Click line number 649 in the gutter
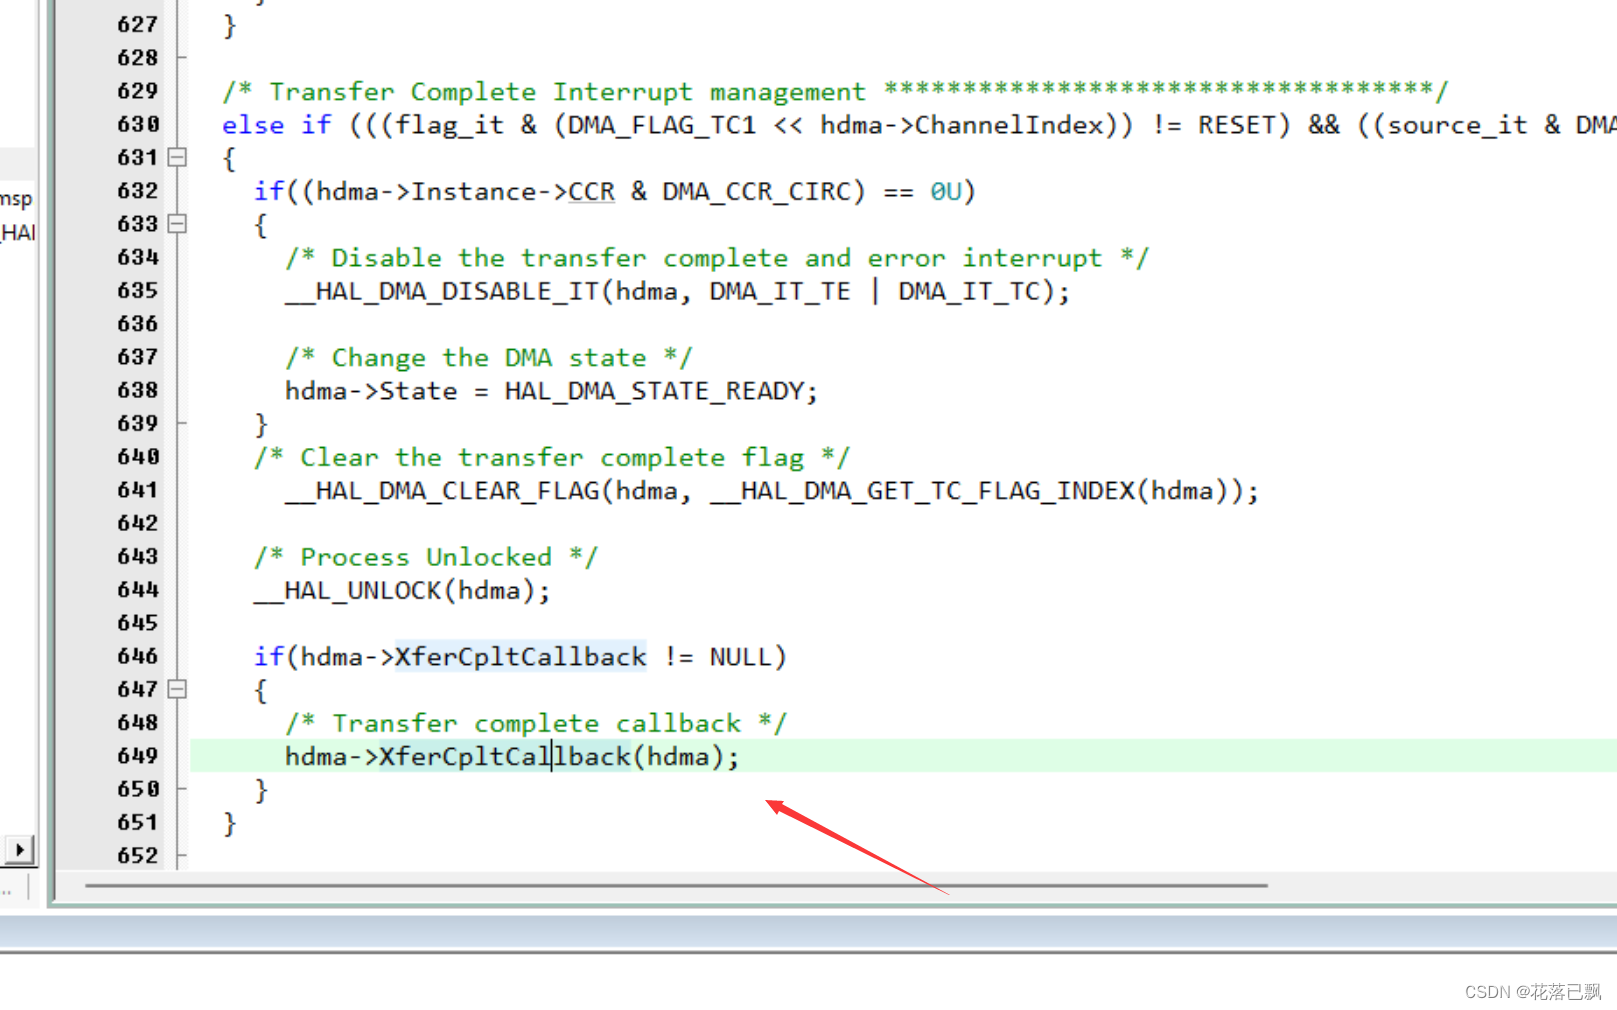This screenshot has height=1010, width=1617. click(x=137, y=756)
